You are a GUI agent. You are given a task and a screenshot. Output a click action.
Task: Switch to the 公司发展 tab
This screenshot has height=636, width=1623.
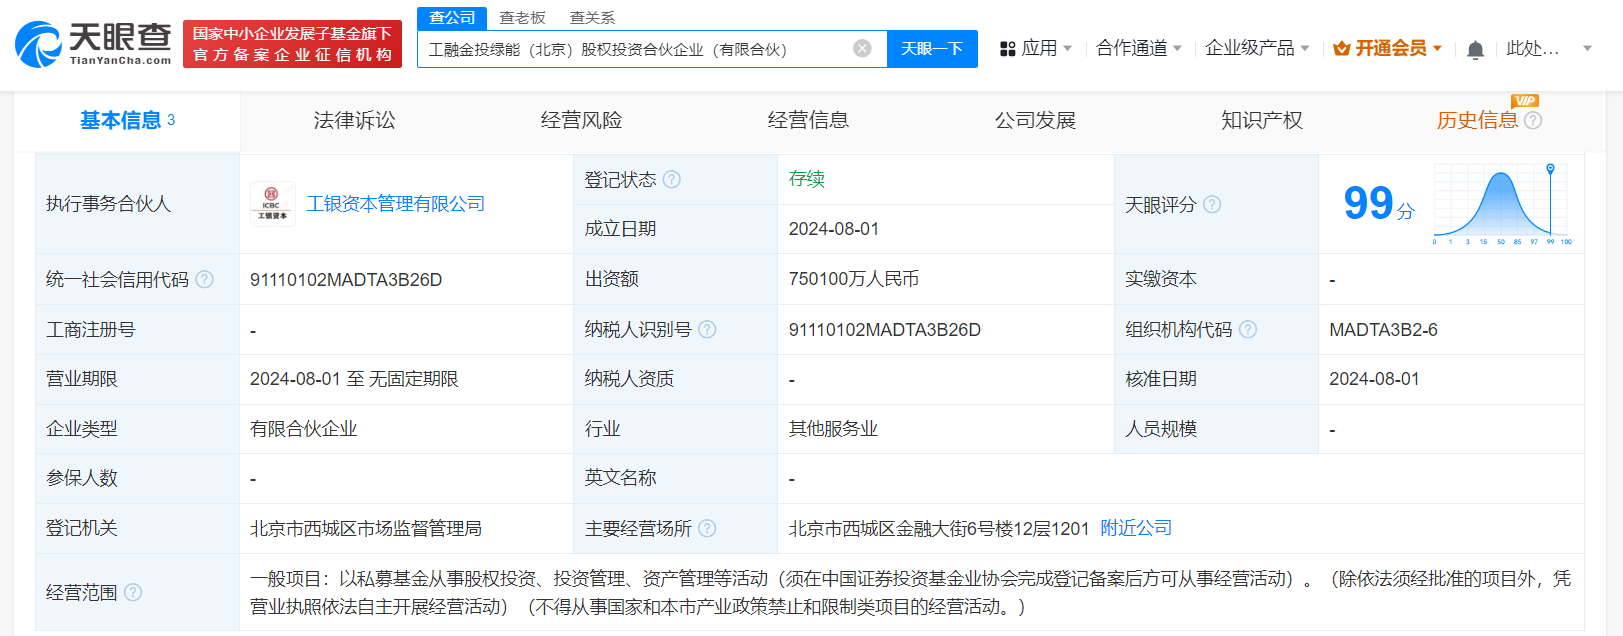coord(1035,120)
